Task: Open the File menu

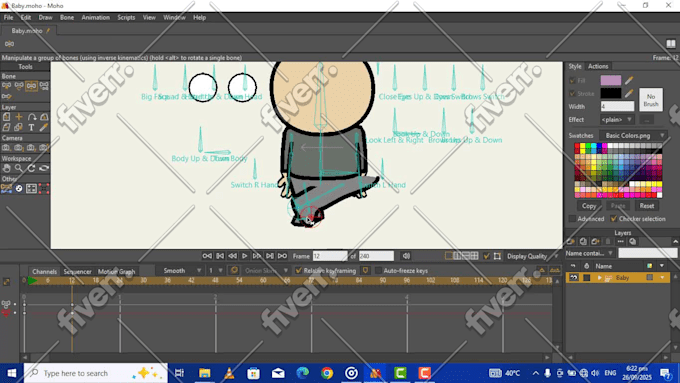Action: pos(8,17)
